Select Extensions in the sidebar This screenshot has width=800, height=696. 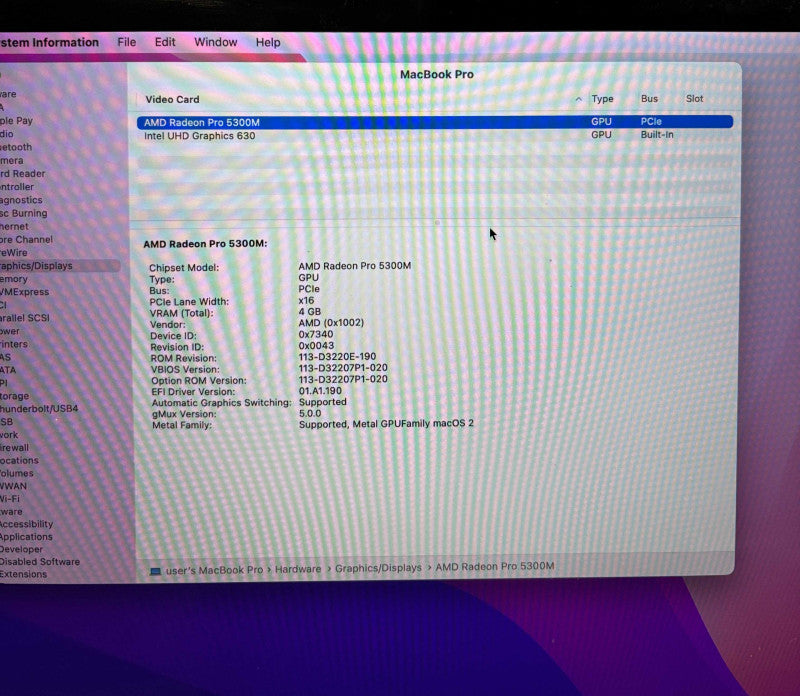click(23, 574)
